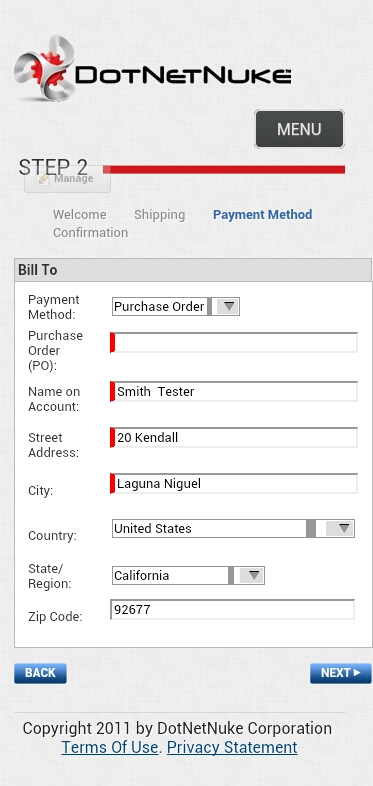This screenshot has width=373, height=786.
Task: Click the DotNetNuke gear logo icon
Action: pyautogui.click(x=44, y=69)
